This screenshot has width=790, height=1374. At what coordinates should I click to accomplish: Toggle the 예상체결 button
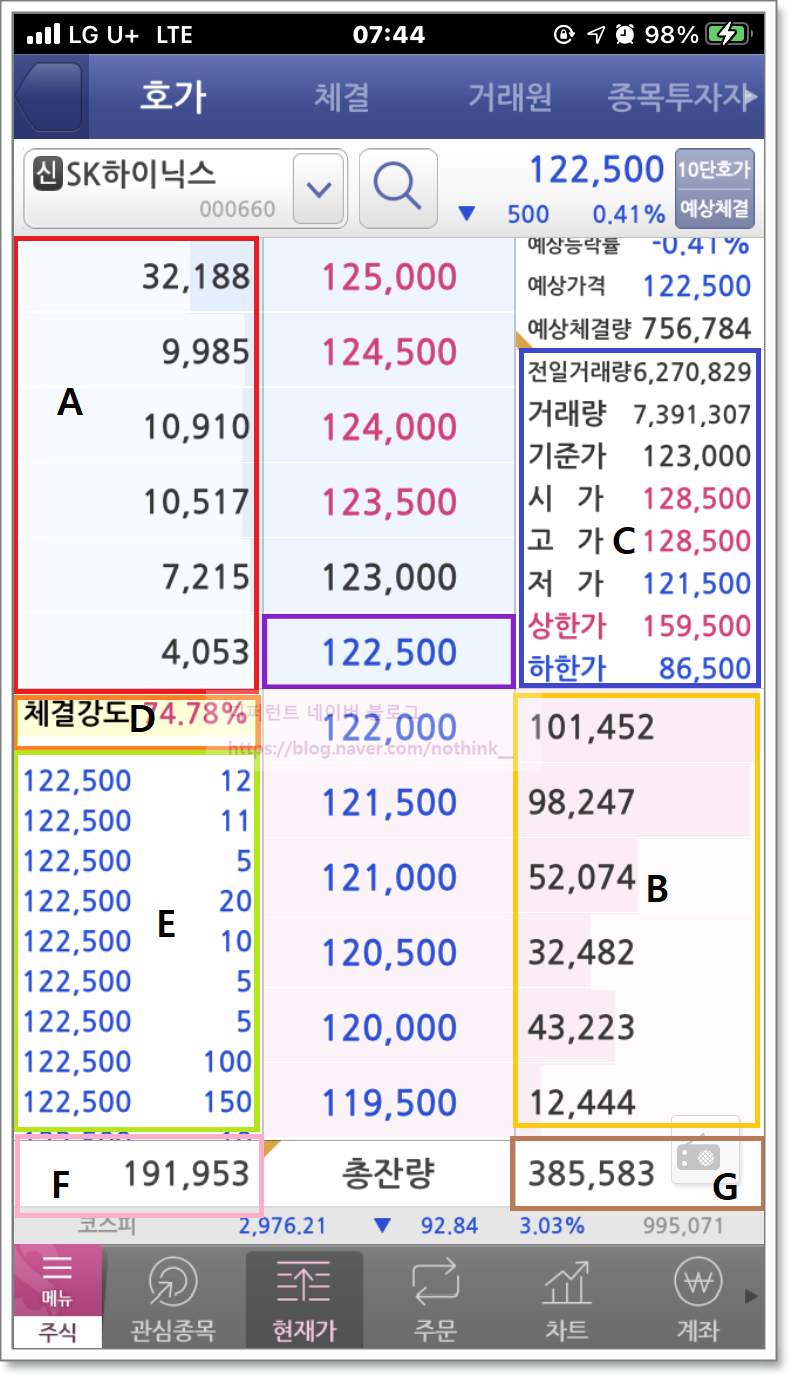[715, 209]
